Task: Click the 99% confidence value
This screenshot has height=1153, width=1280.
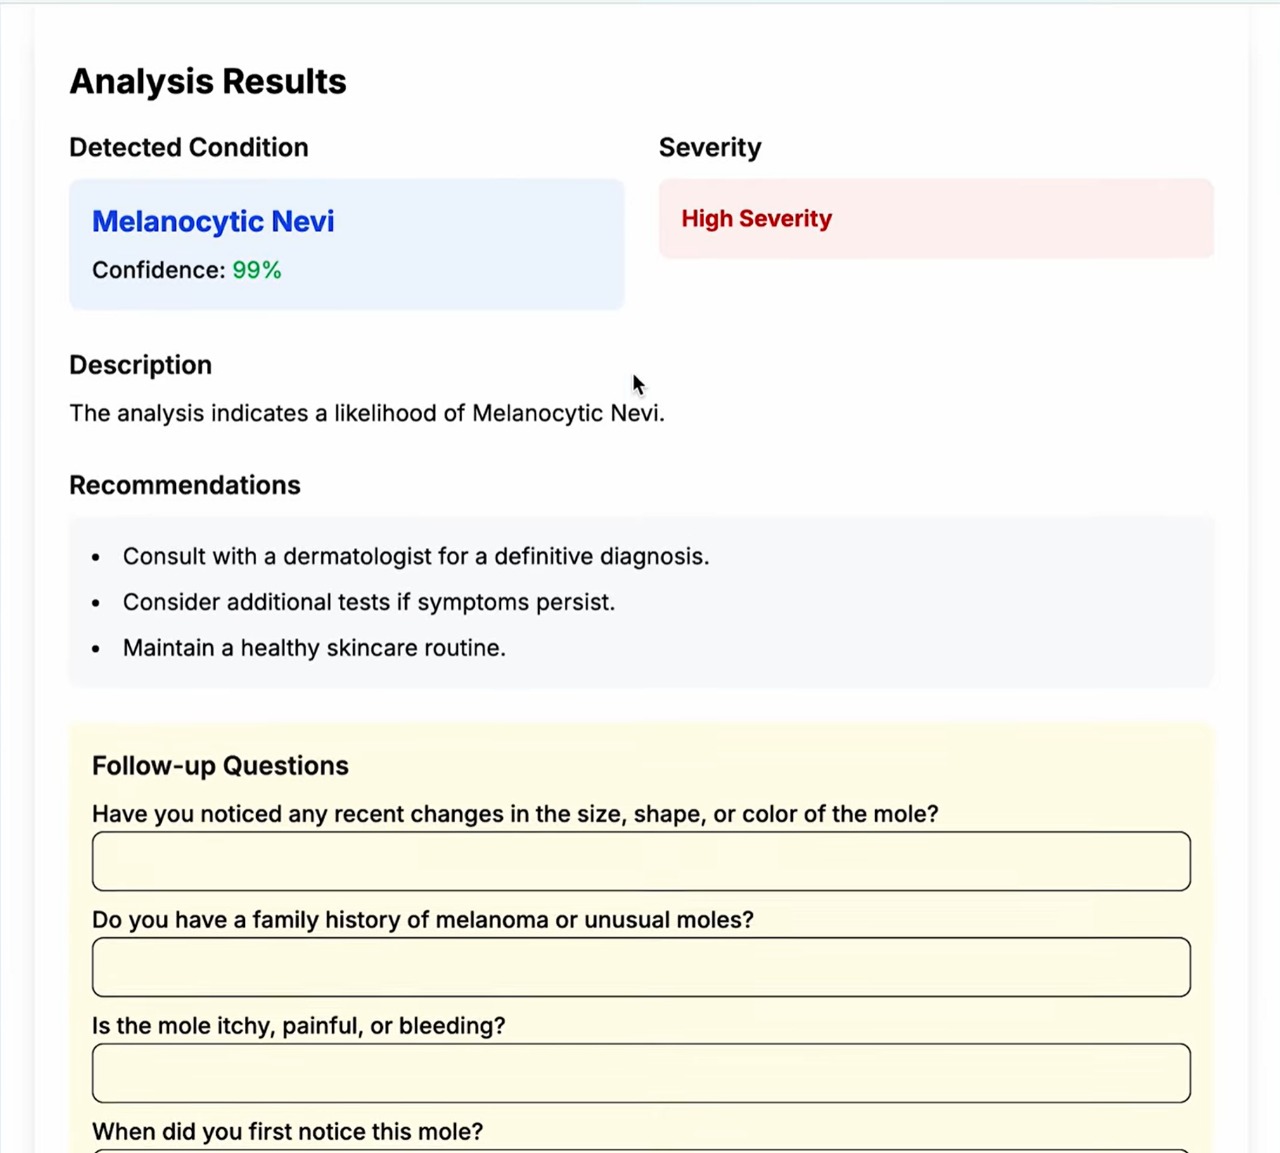Action: click(257, 270)
